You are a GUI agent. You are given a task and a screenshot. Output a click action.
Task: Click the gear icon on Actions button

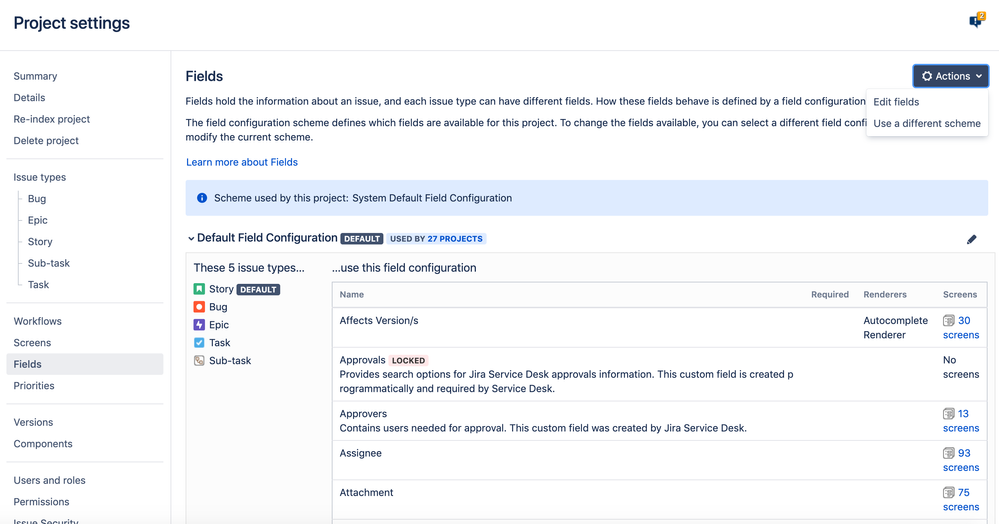coord(927,76)
